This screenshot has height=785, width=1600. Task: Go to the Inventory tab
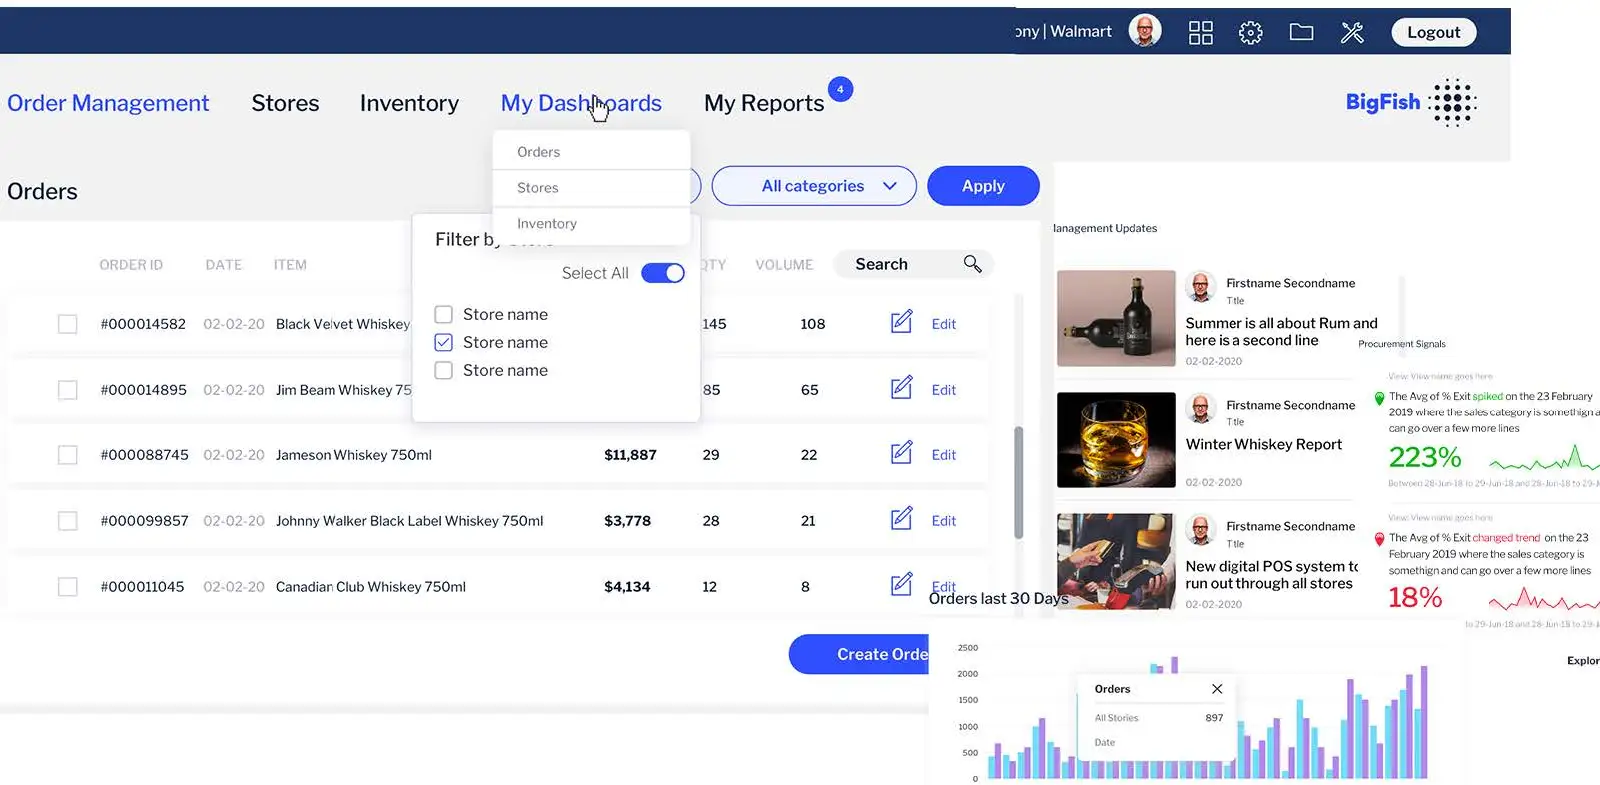pos(409,103)
